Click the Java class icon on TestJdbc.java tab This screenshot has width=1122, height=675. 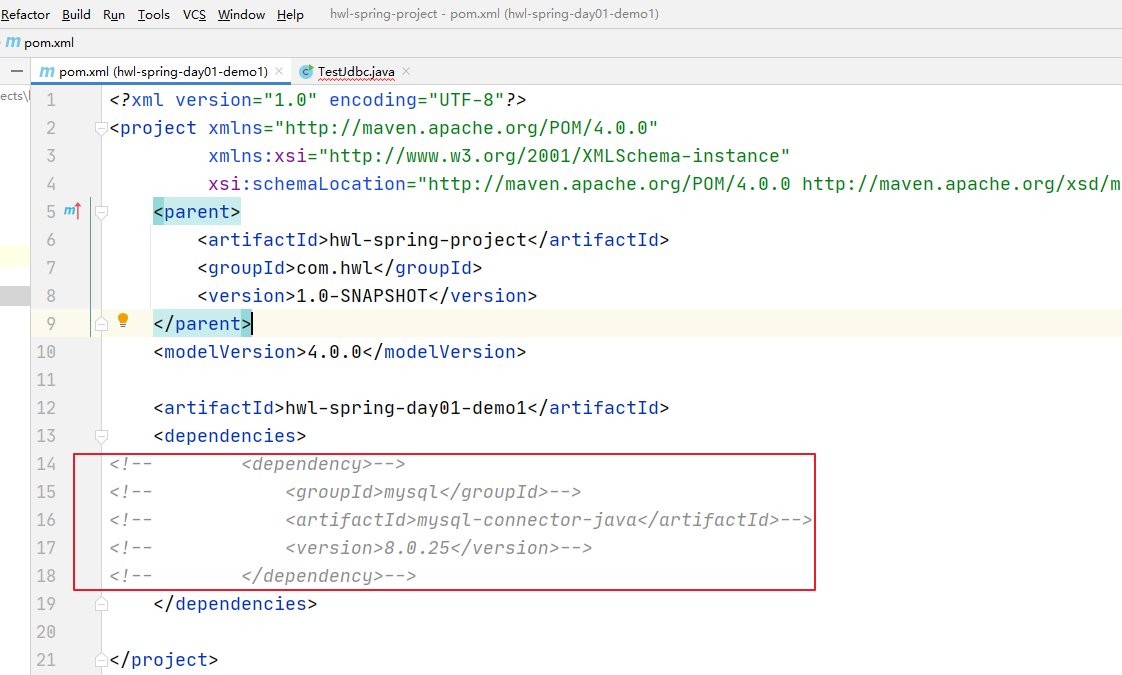[306, 72]
